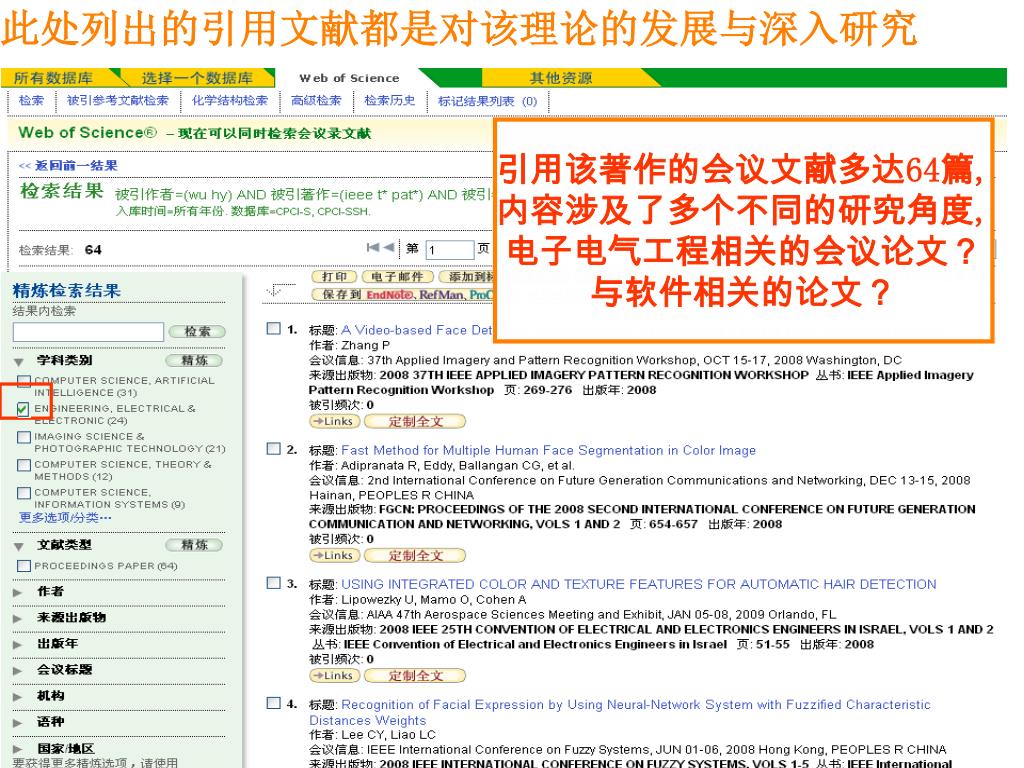Click the 结果内检索 search text box
The height and width of the screenshot is (768, 1024).
(x=88, y=332)
